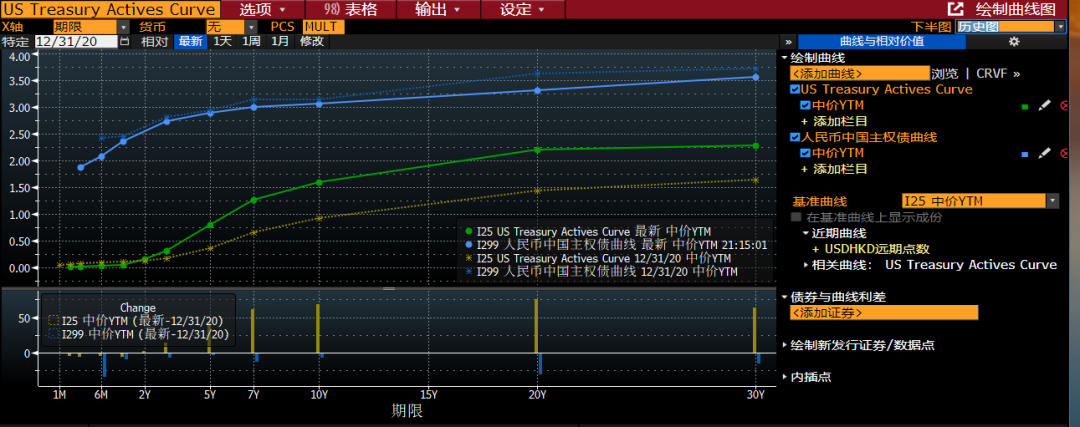Remove the US Treasury 中价YTM series (red circle icon)
The height and width of the screenshot is (427, 1080).
tap(1065, 105)
